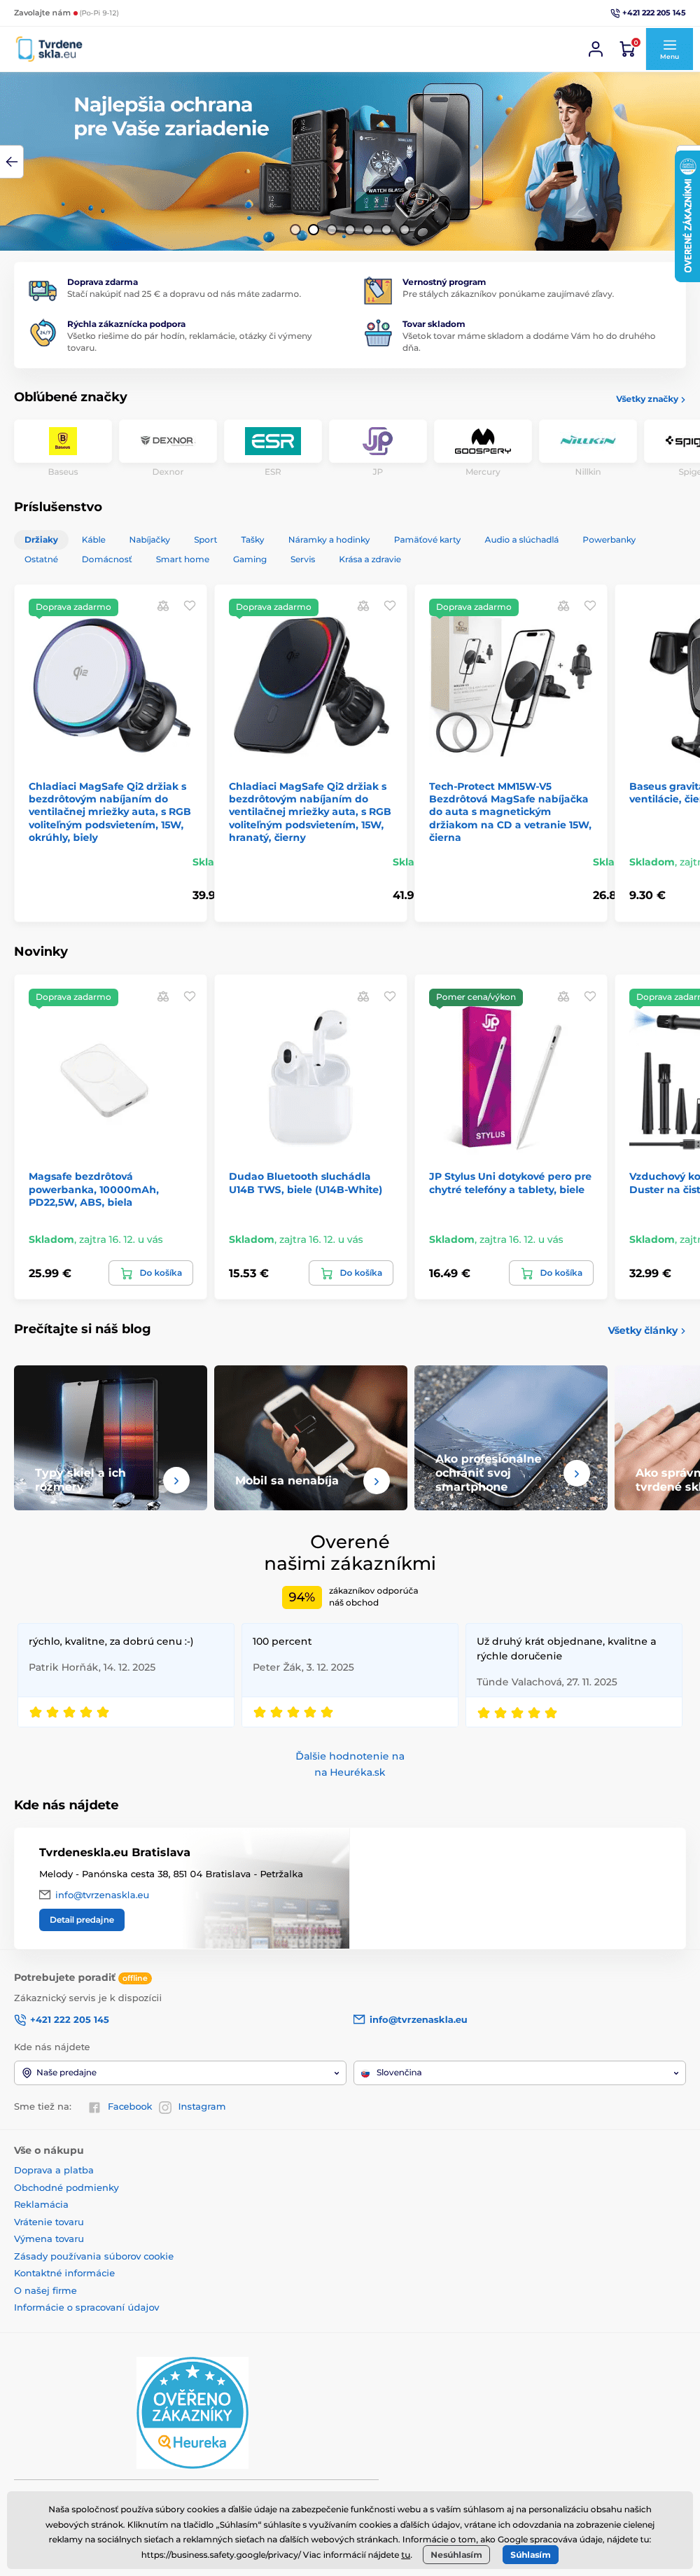Viewport: 700px width, 2576px height.
Task: Click compare icon on Magsafe powerbanka card
Action: [x=163, y=997]
